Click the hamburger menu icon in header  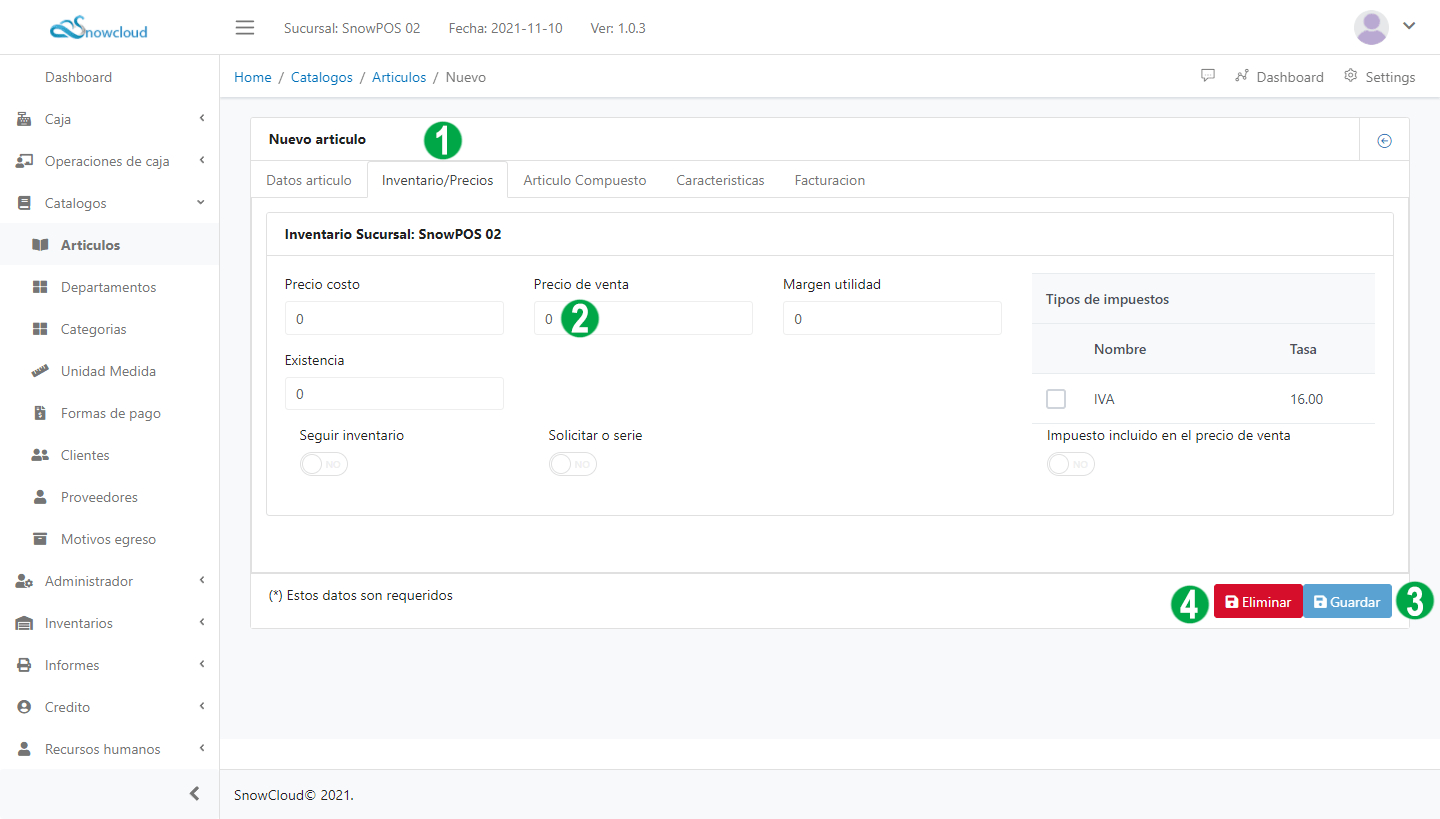click(x=245, y=27)
